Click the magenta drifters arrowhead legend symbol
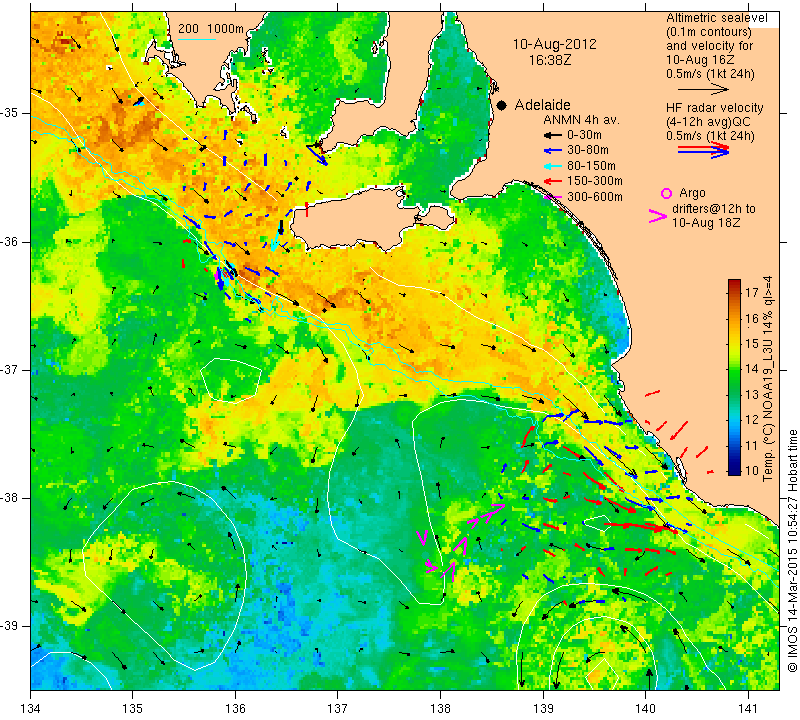Screen dimensions: 800x720 coord(658,216)
